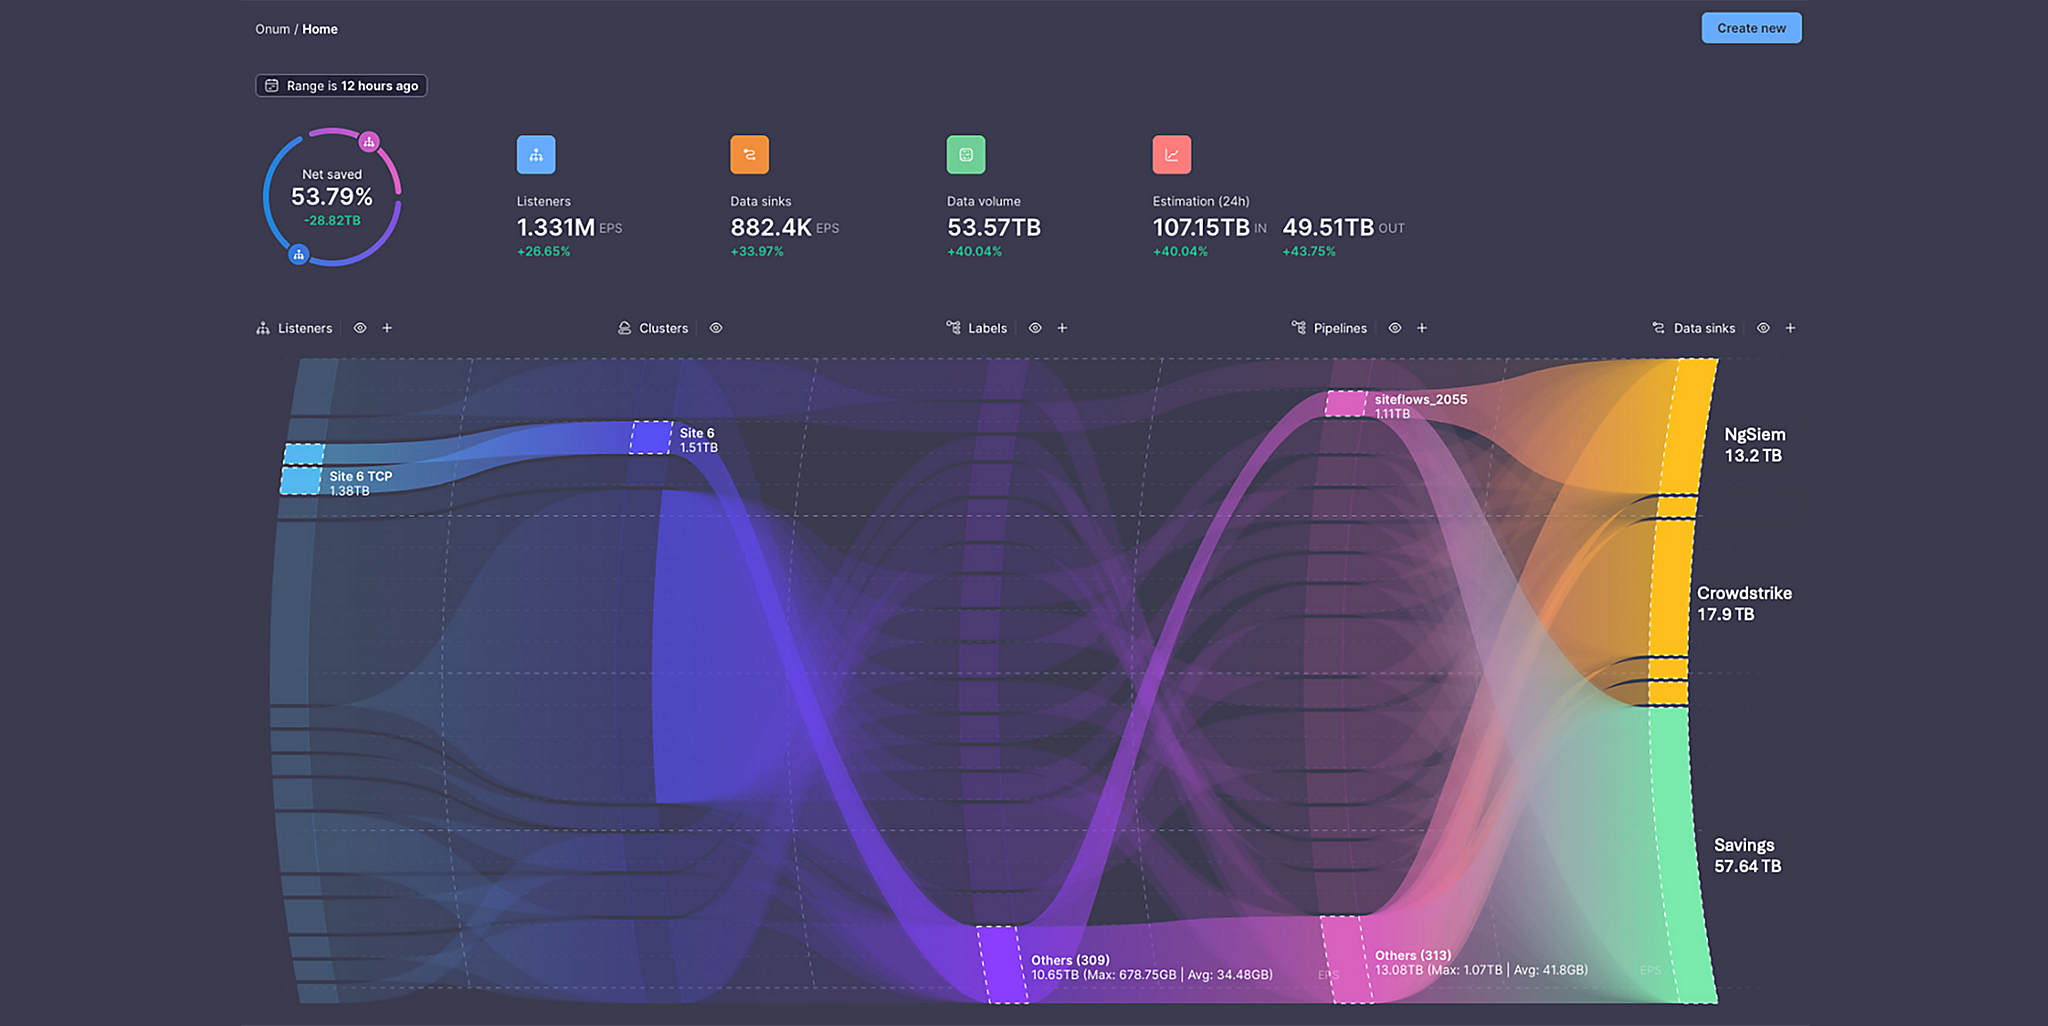The height and width of the screenshot is (1026, 2048).
Task: Toggle visibility of the Listeners column
Action: (360, 328)
